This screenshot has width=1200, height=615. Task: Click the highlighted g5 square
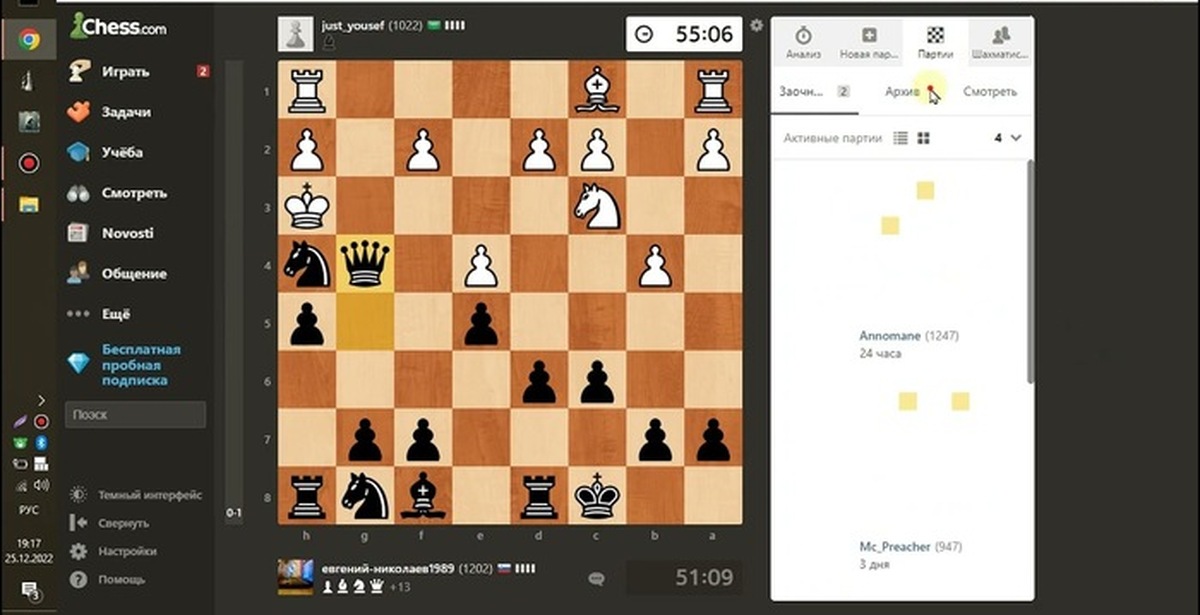coord(365,322)
